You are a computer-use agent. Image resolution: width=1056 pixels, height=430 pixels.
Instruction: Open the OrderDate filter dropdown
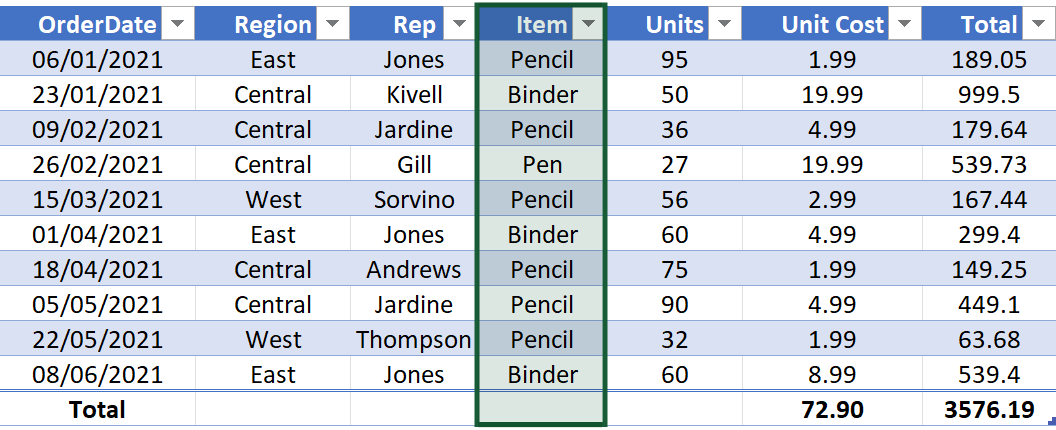pos(177,25)
